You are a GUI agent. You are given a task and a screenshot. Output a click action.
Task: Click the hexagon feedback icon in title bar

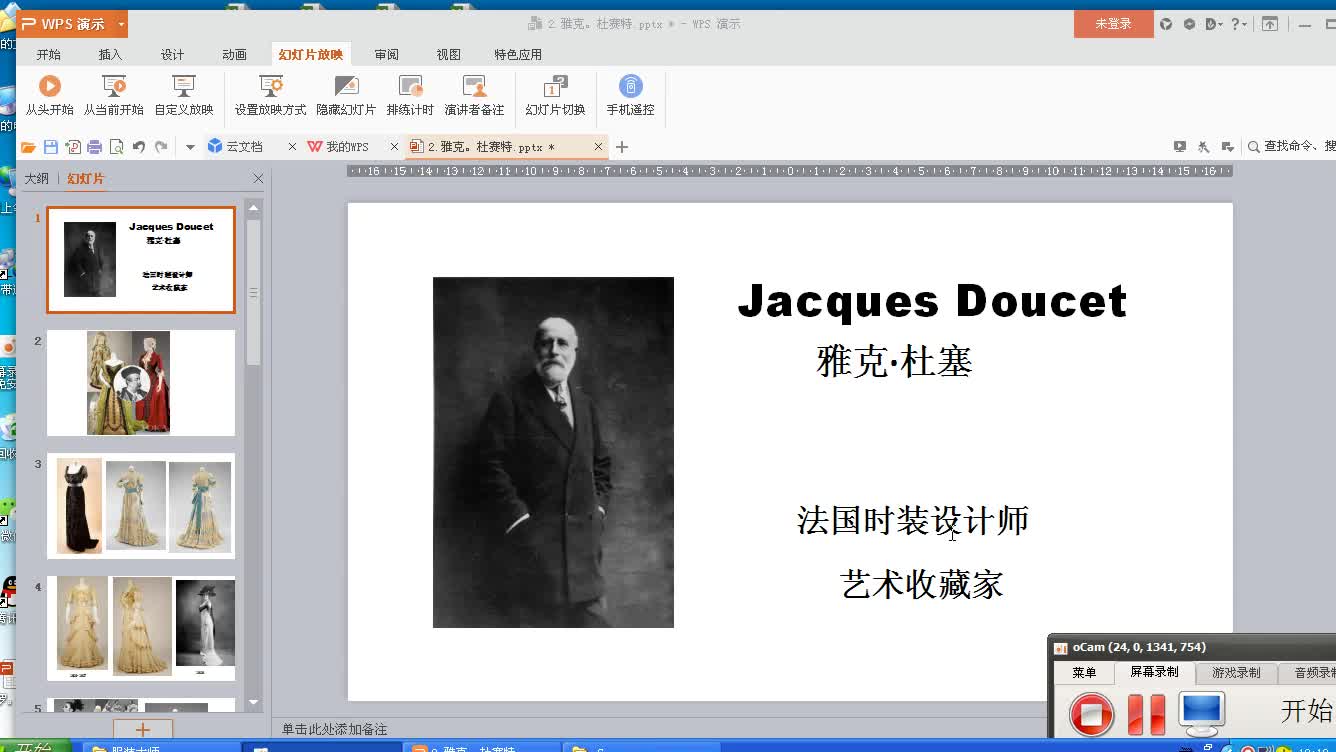[1190, 24]
